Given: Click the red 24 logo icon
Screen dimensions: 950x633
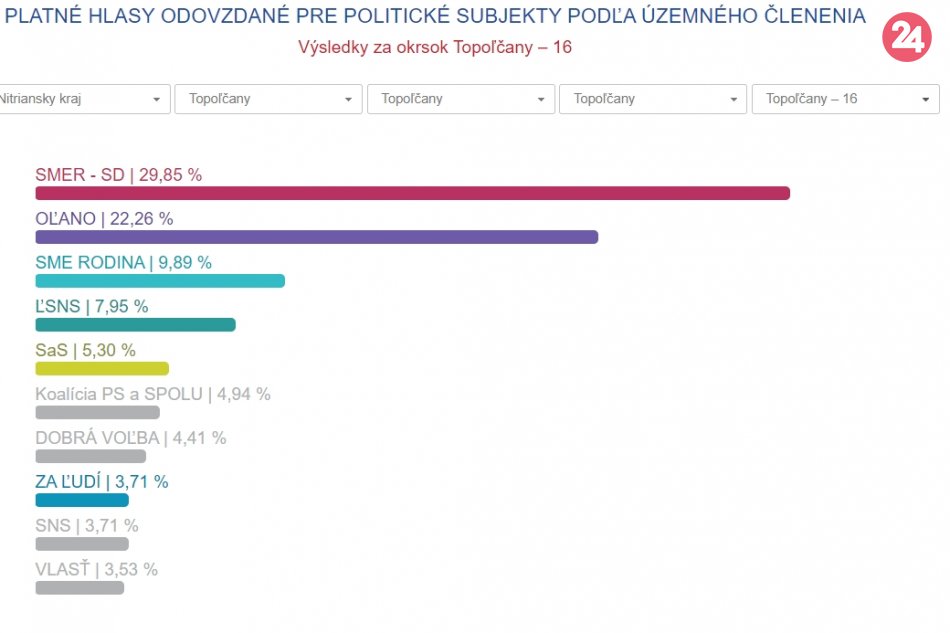Looking at the screenshot, I should (906, 38).
